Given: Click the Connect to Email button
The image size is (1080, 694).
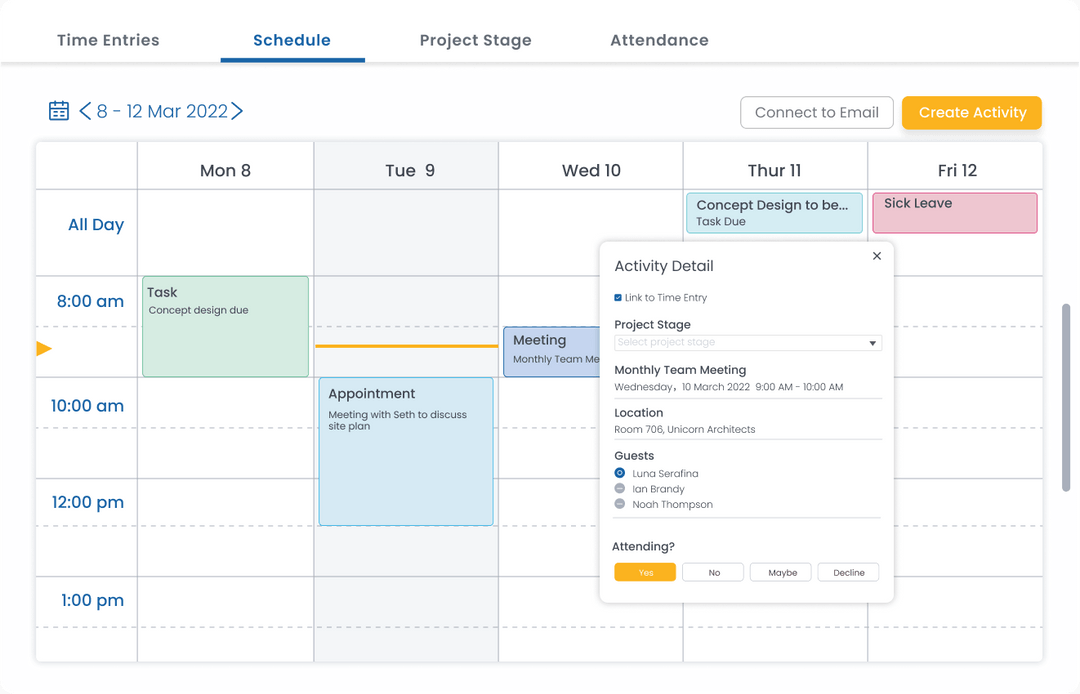Looking at the screenshot, I should [816, 113].
